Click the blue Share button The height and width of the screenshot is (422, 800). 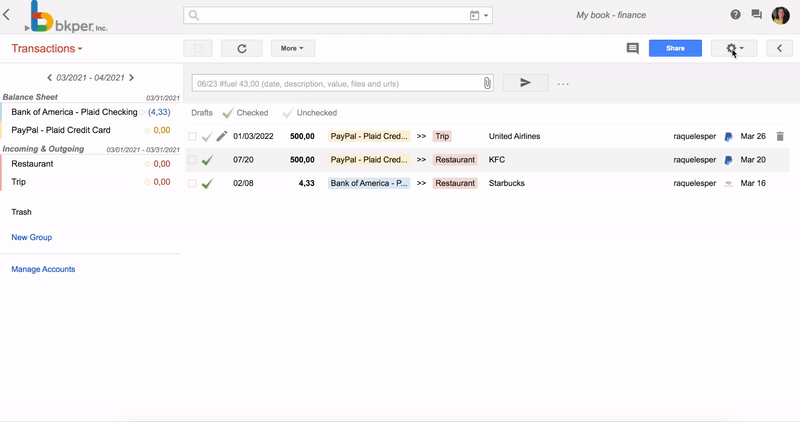pos(675,48)
